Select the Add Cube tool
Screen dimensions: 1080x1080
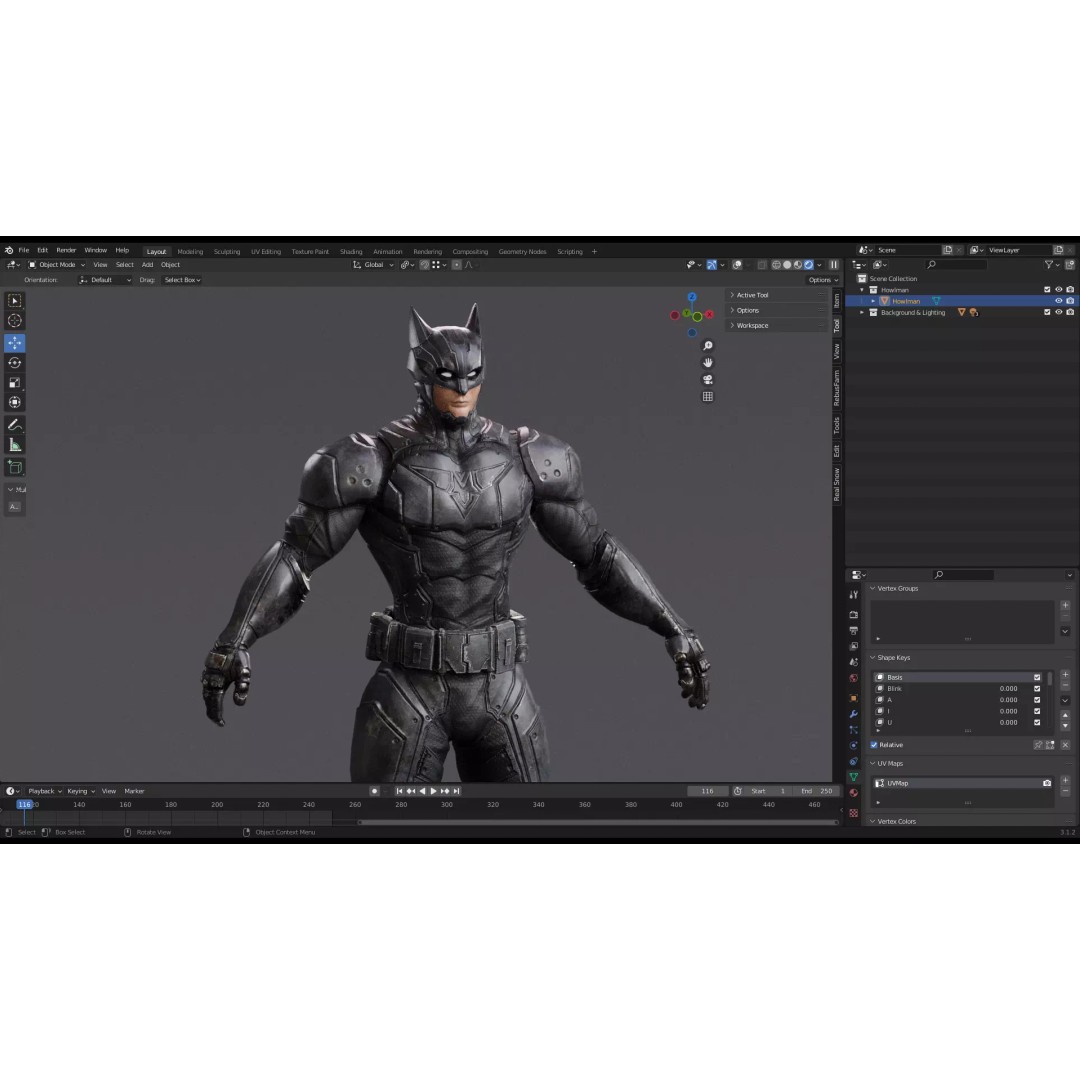pos(14,468)
